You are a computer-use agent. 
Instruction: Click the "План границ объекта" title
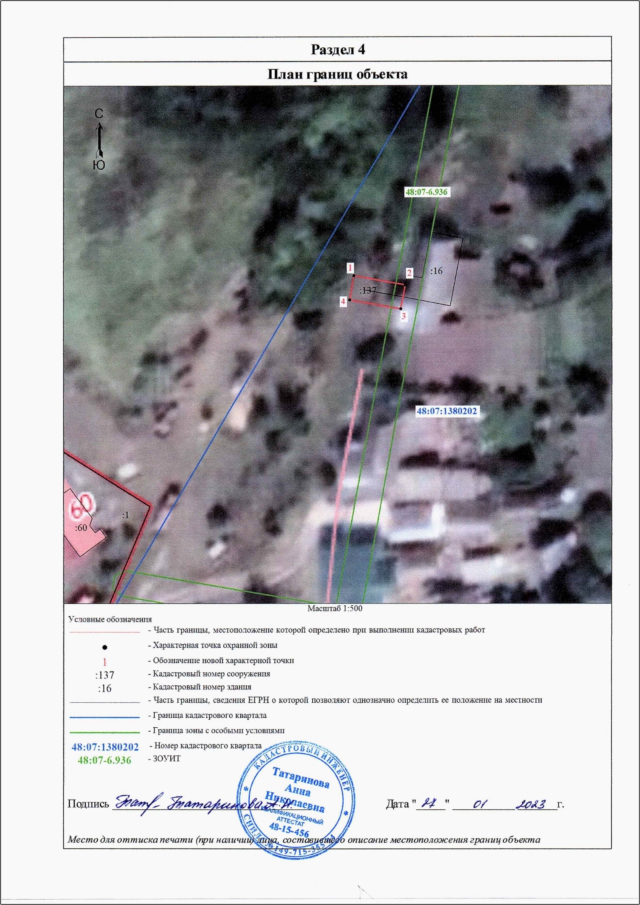coord(337,74)
